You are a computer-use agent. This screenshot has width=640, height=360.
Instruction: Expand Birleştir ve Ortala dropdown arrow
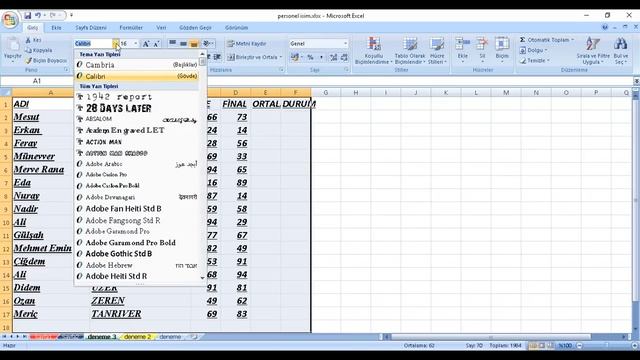click(x=281, y=57)
